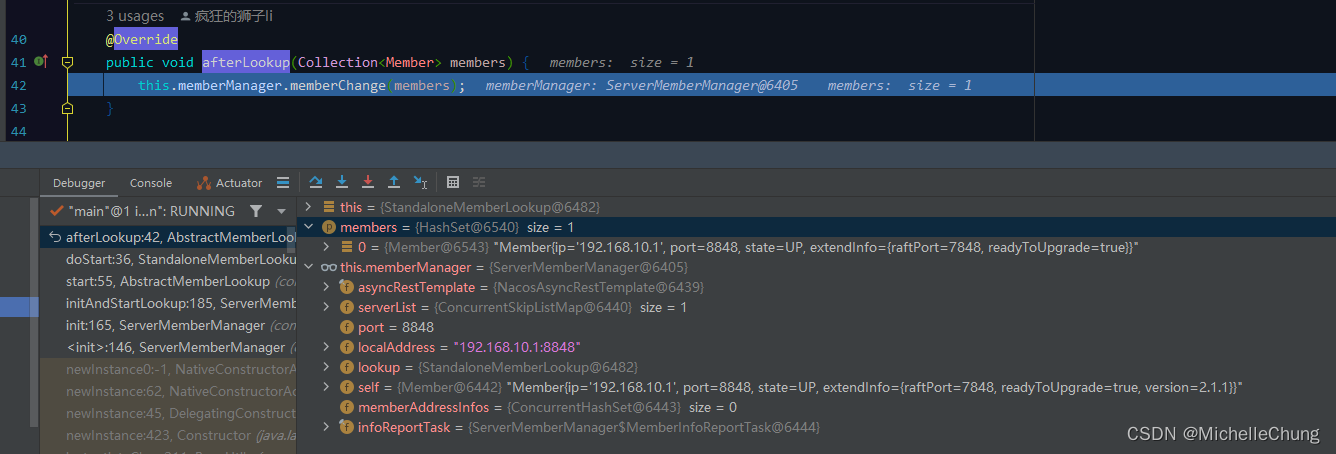1336x454 pixels.
Task: Select the afterLookup:42 stack frame
Action: coord(170,237)
